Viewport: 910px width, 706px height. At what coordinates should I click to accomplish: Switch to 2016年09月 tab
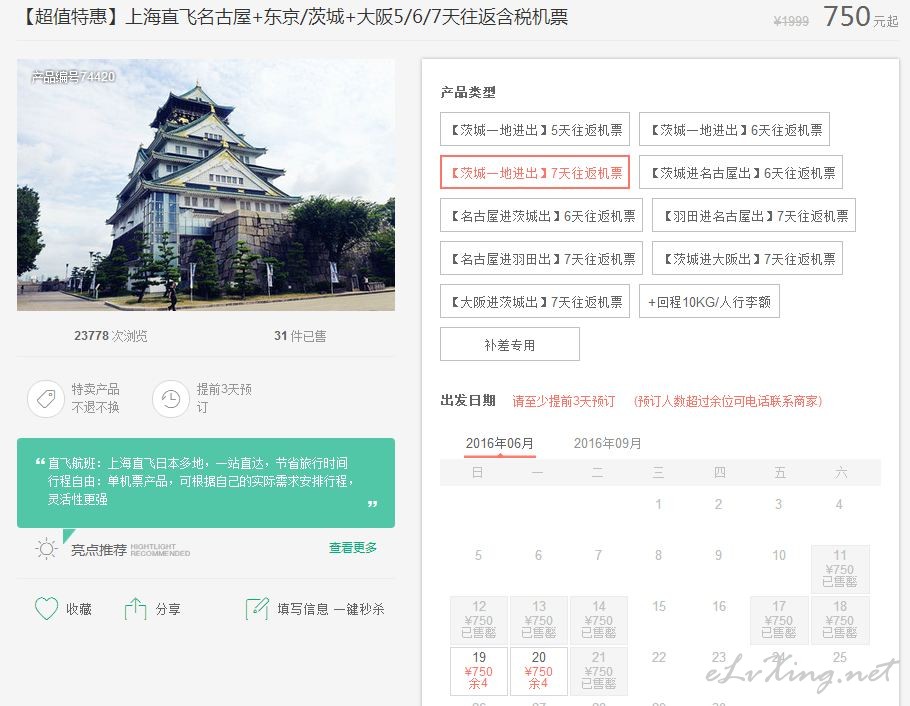pos(608,444)
